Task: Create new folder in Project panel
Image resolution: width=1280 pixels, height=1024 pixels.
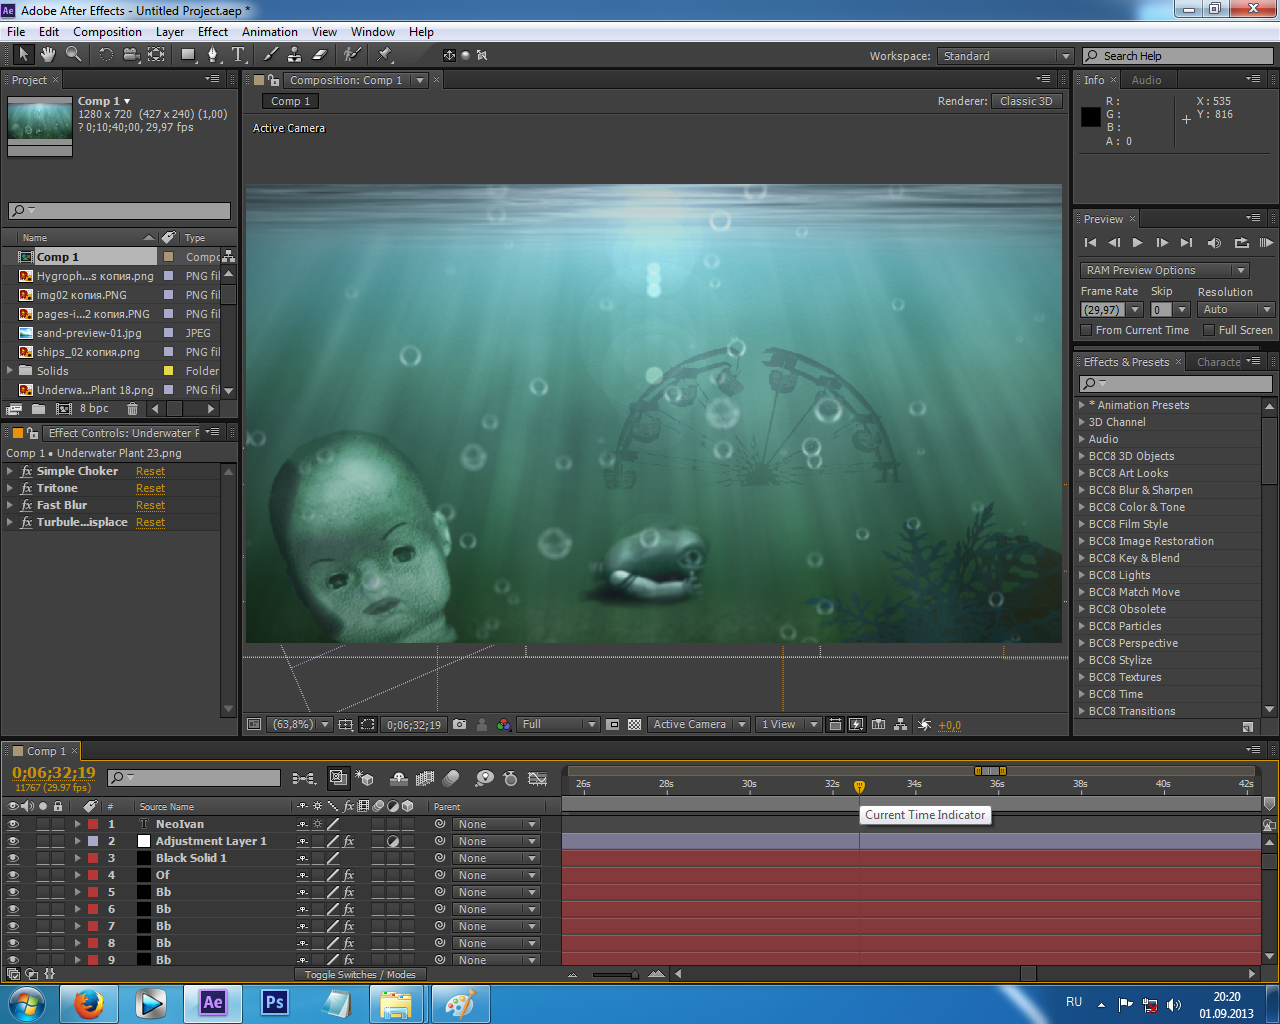Action: coord(38,408)
